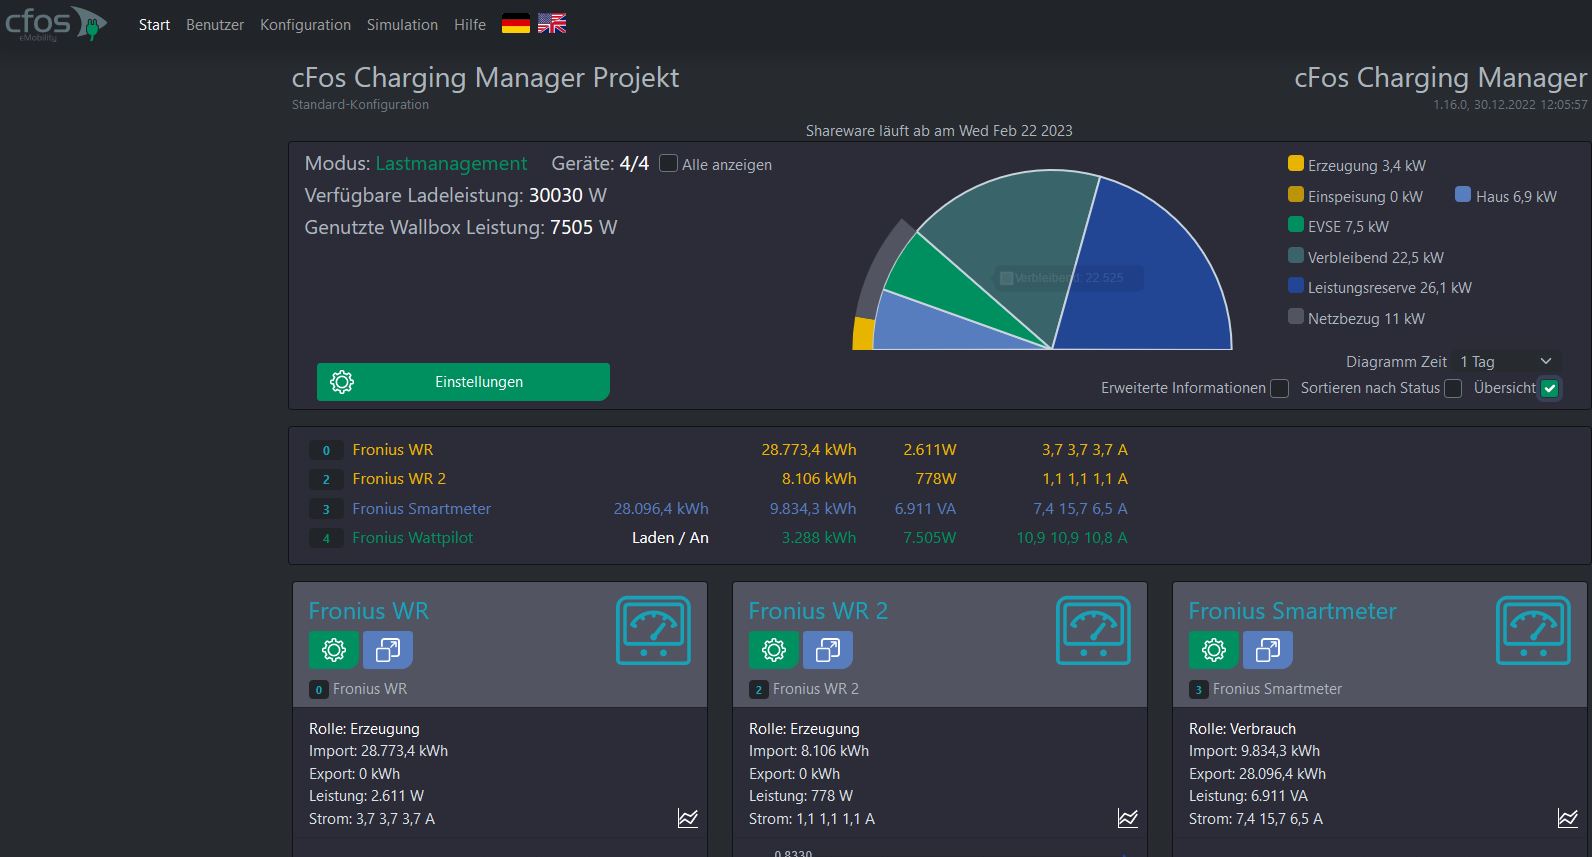Open the Konfiguration menu

(x=305, y=24)
